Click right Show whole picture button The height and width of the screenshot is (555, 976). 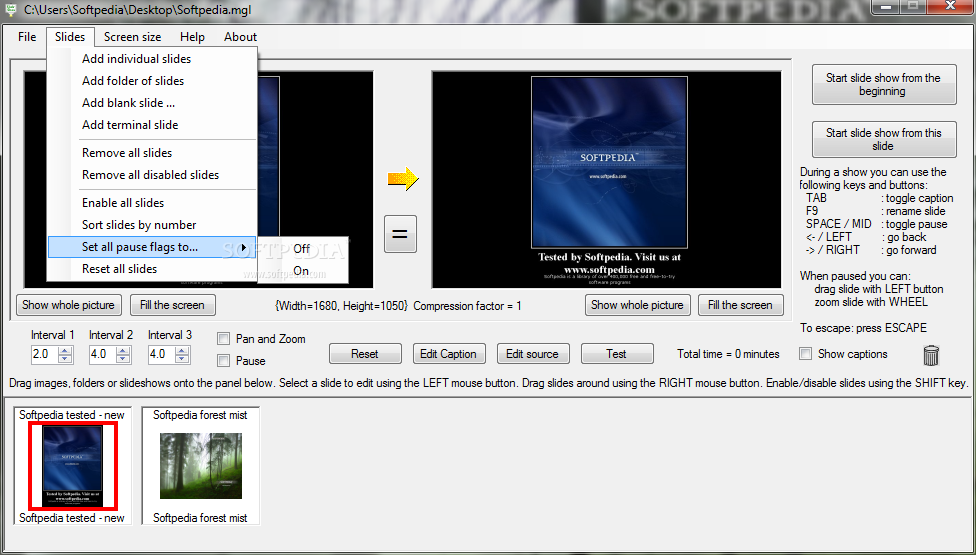[x=637, y=305]
